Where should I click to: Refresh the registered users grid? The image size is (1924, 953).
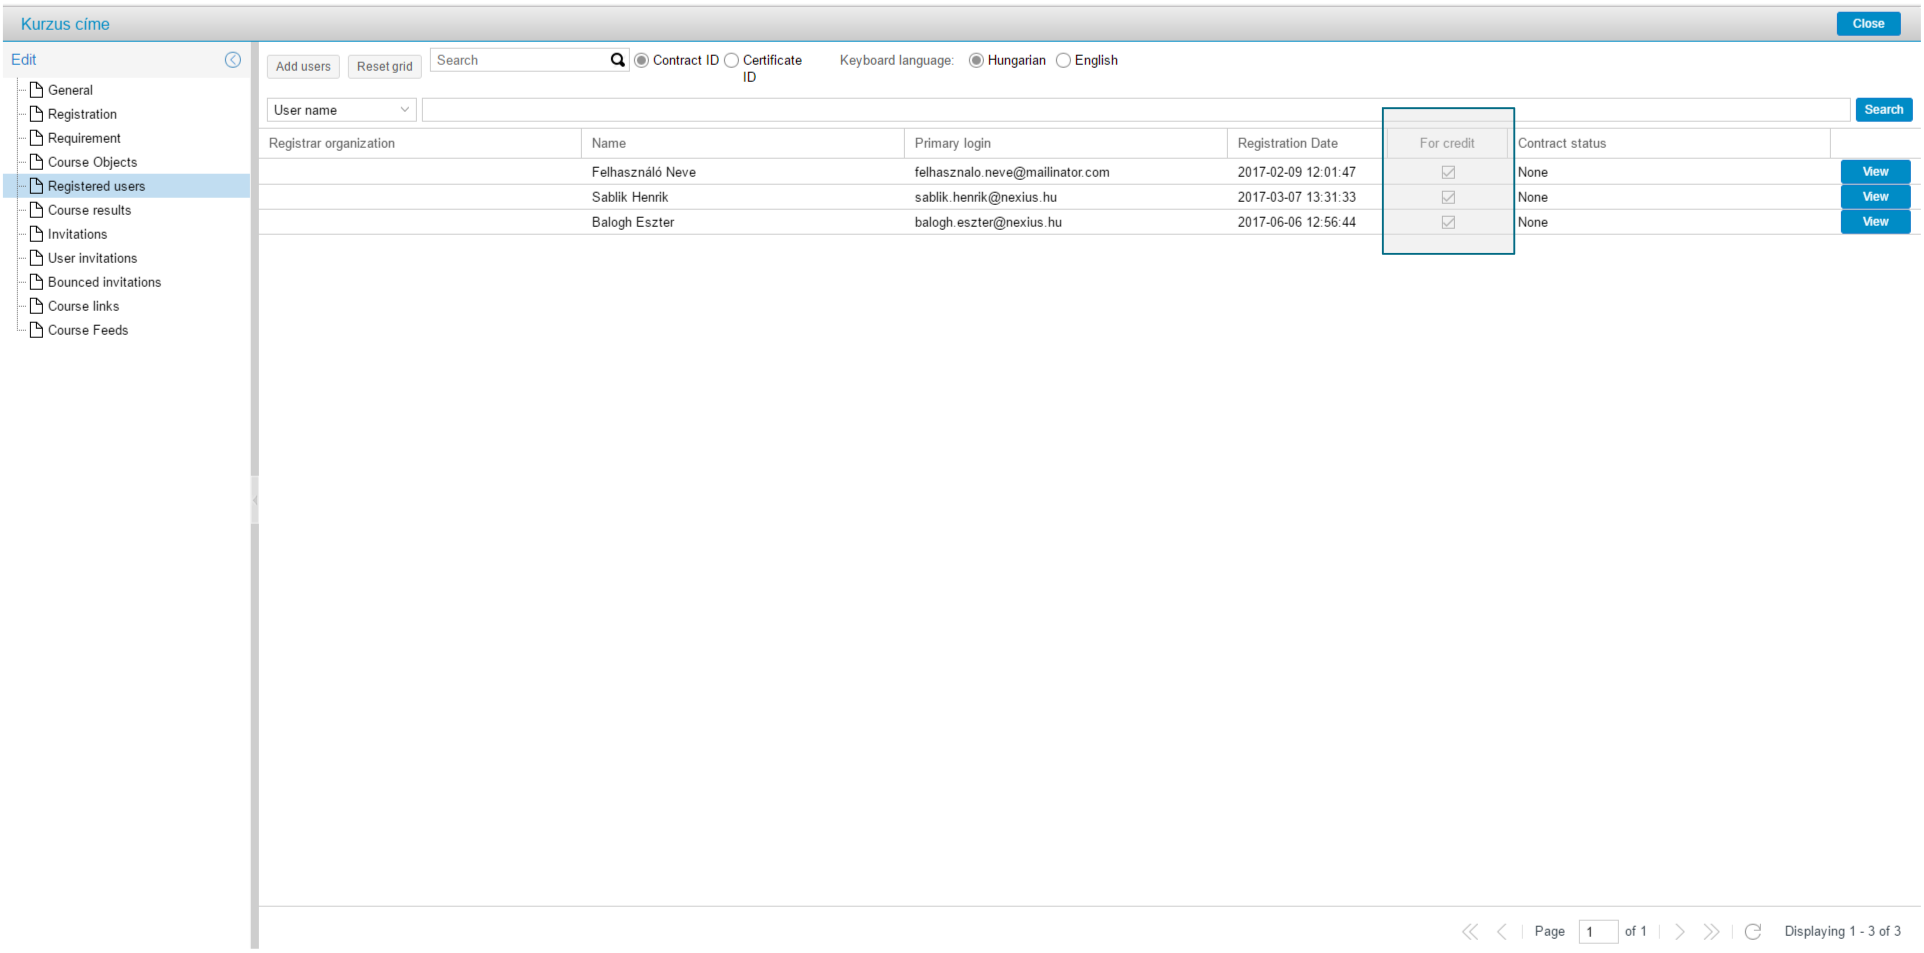(x=1753, y=932)
